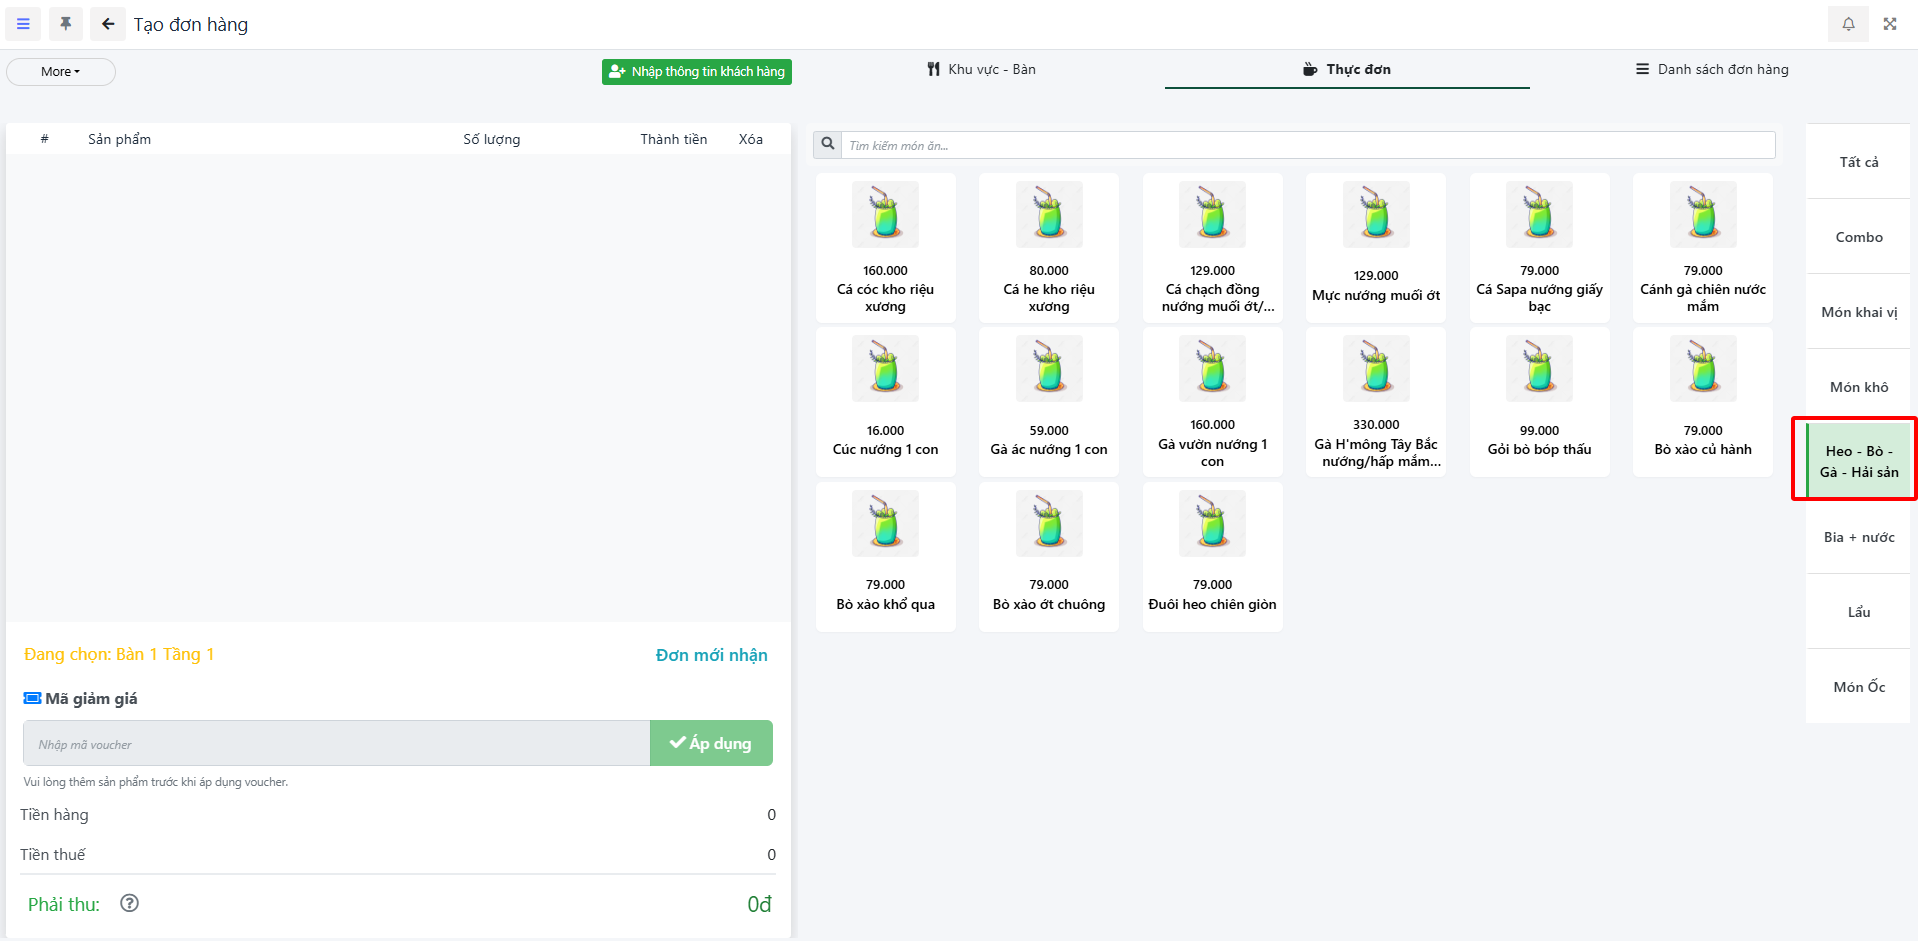This screenshot has height=941, width=1918.
Task: Select the Mực nướng muối ớt dish image
Action: coord(1375,215)
